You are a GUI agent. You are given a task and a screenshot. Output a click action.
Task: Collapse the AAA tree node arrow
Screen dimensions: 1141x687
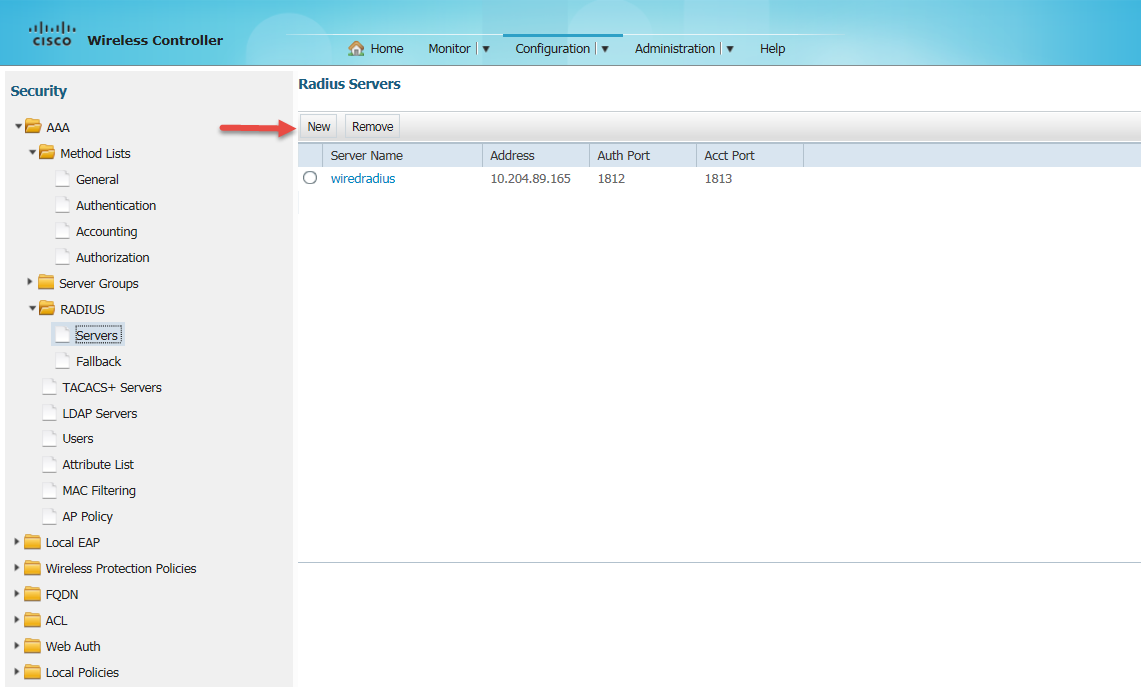18,126
